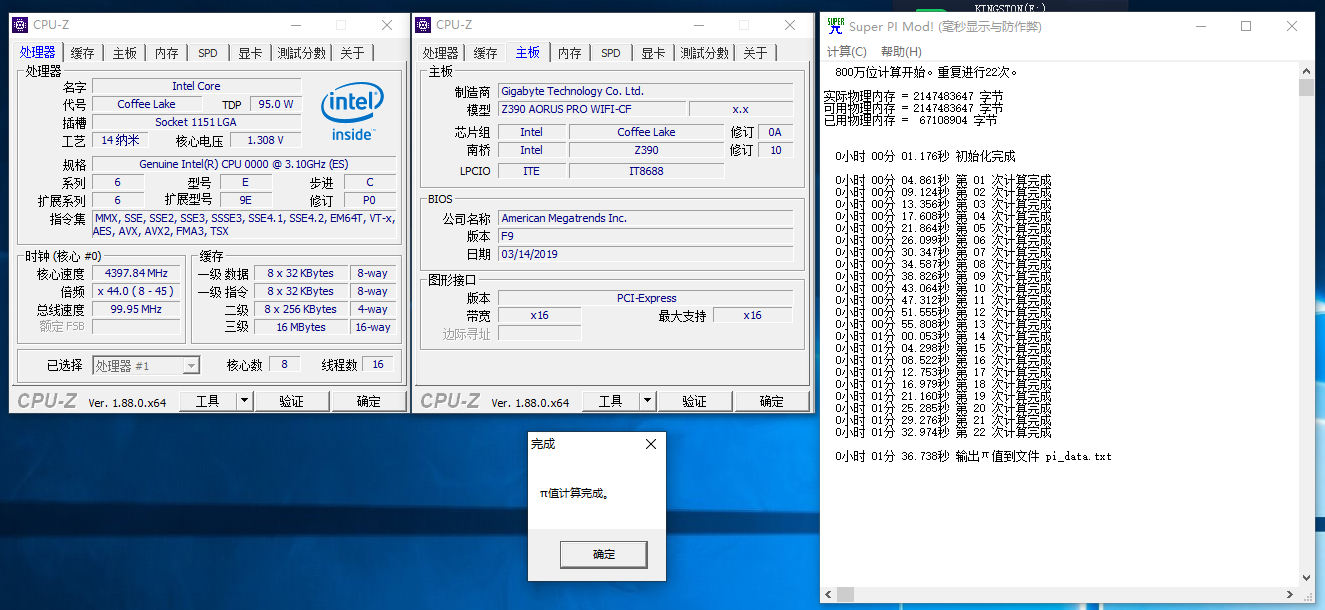
Task: Click the π值计算完成 message text
Action: [x=574, y=494]
